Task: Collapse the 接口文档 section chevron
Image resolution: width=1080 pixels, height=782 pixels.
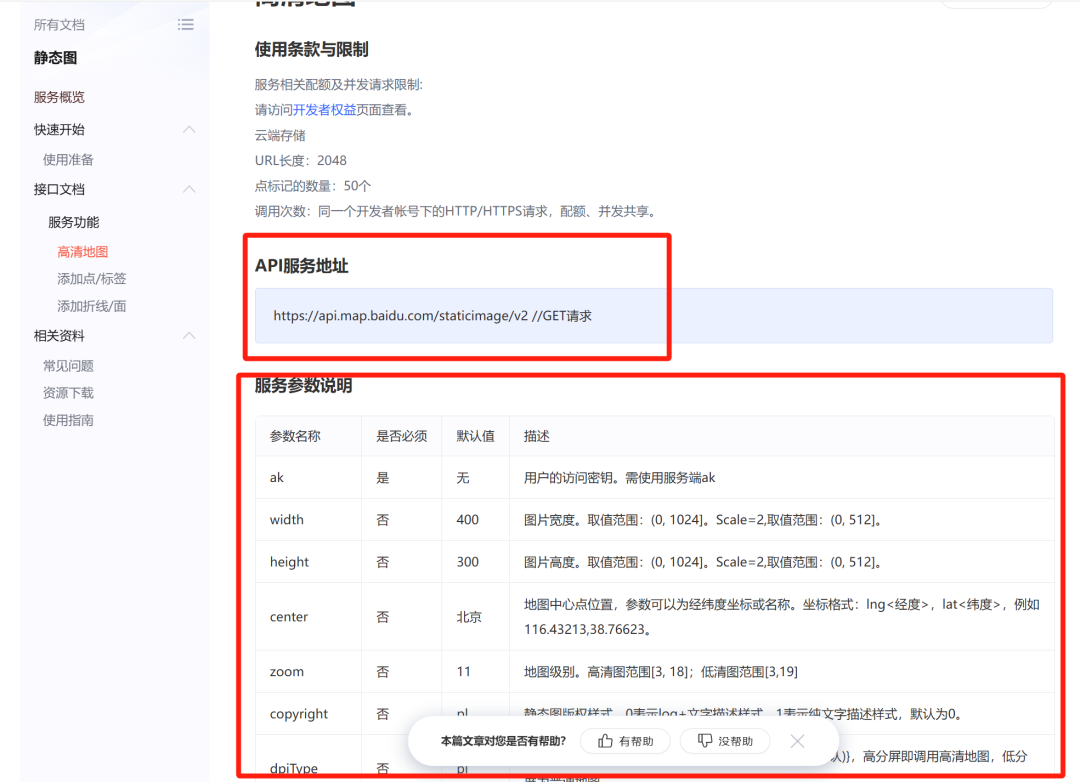Action: [189, 190]
